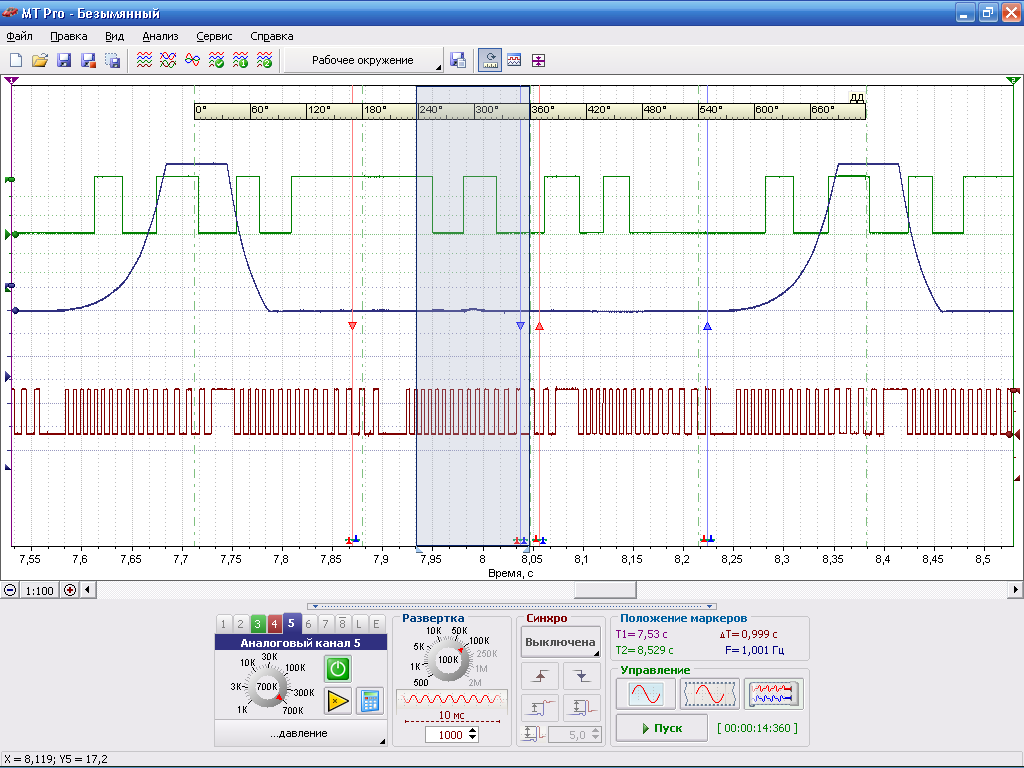Click the waveforms icon with badge 2
Screen dimensions: 1024x768
[x=264, y=61]
